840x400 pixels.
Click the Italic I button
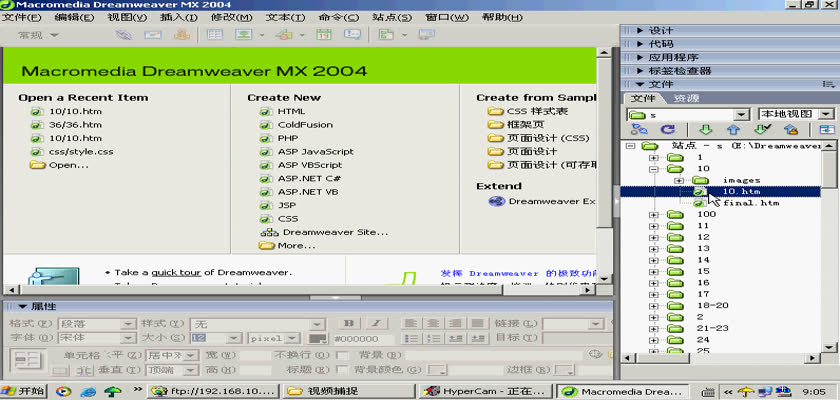377,323
